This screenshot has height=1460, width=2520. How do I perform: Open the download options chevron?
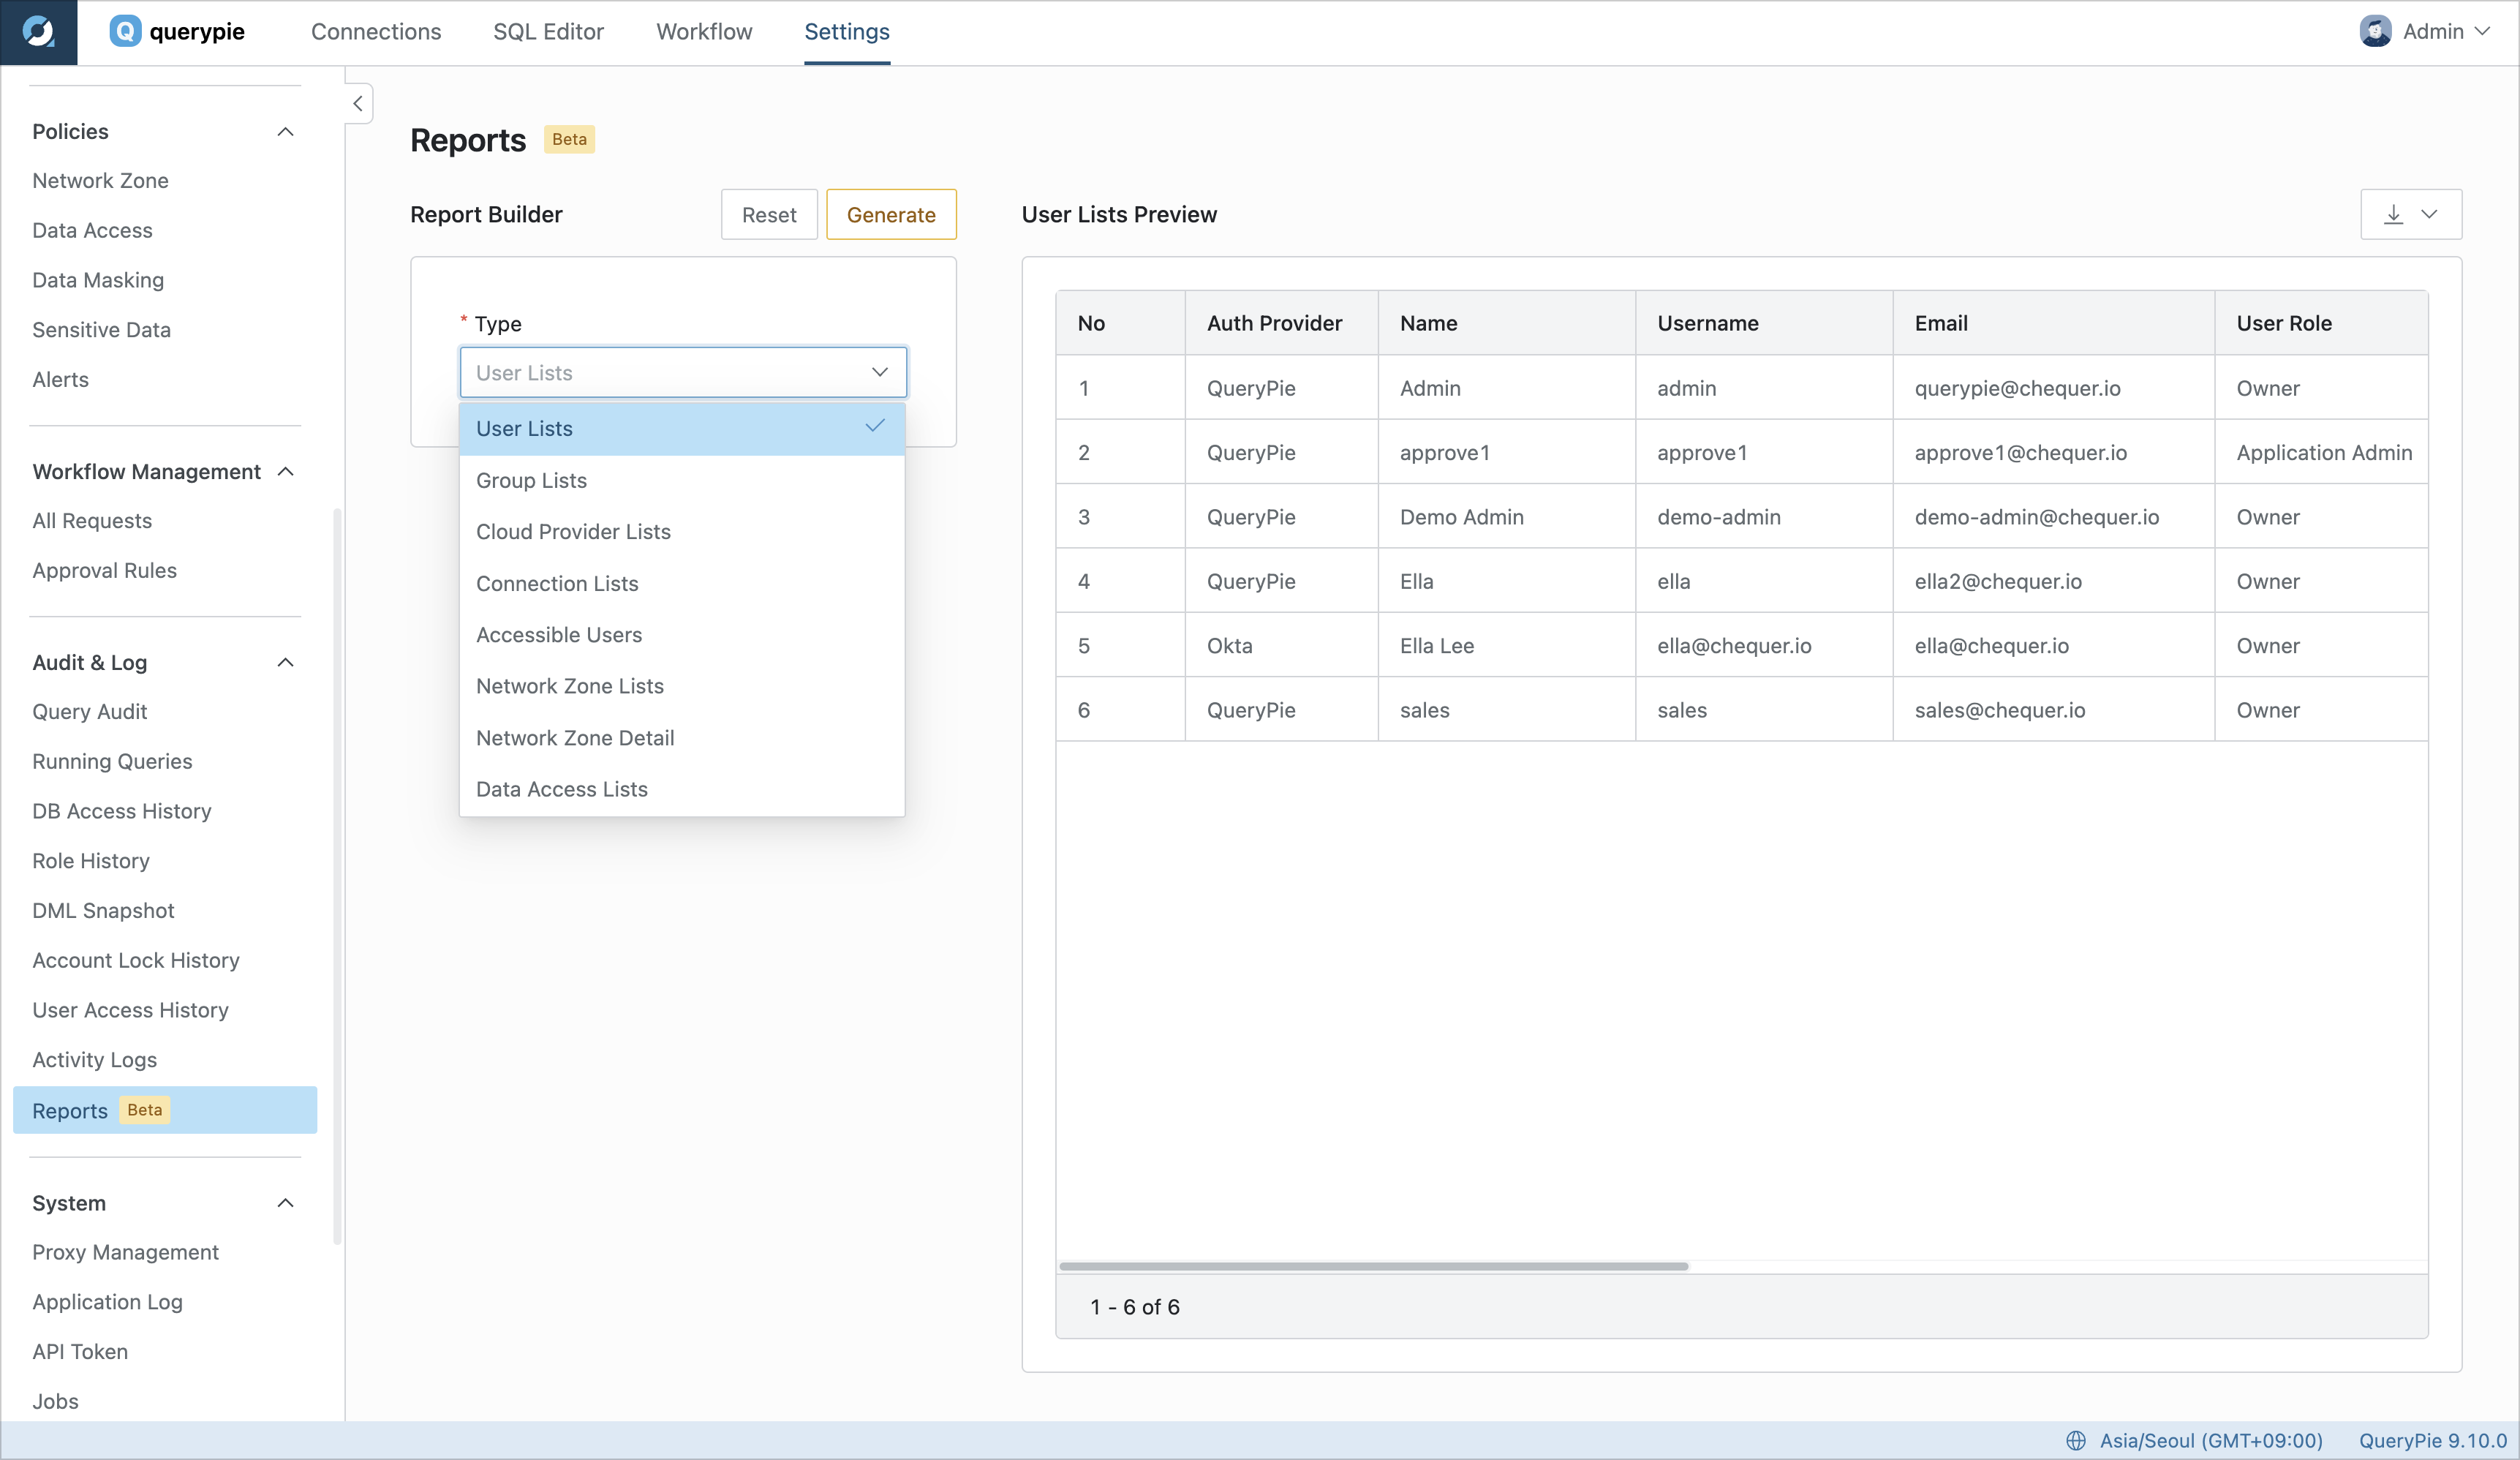click(2429, 214)
